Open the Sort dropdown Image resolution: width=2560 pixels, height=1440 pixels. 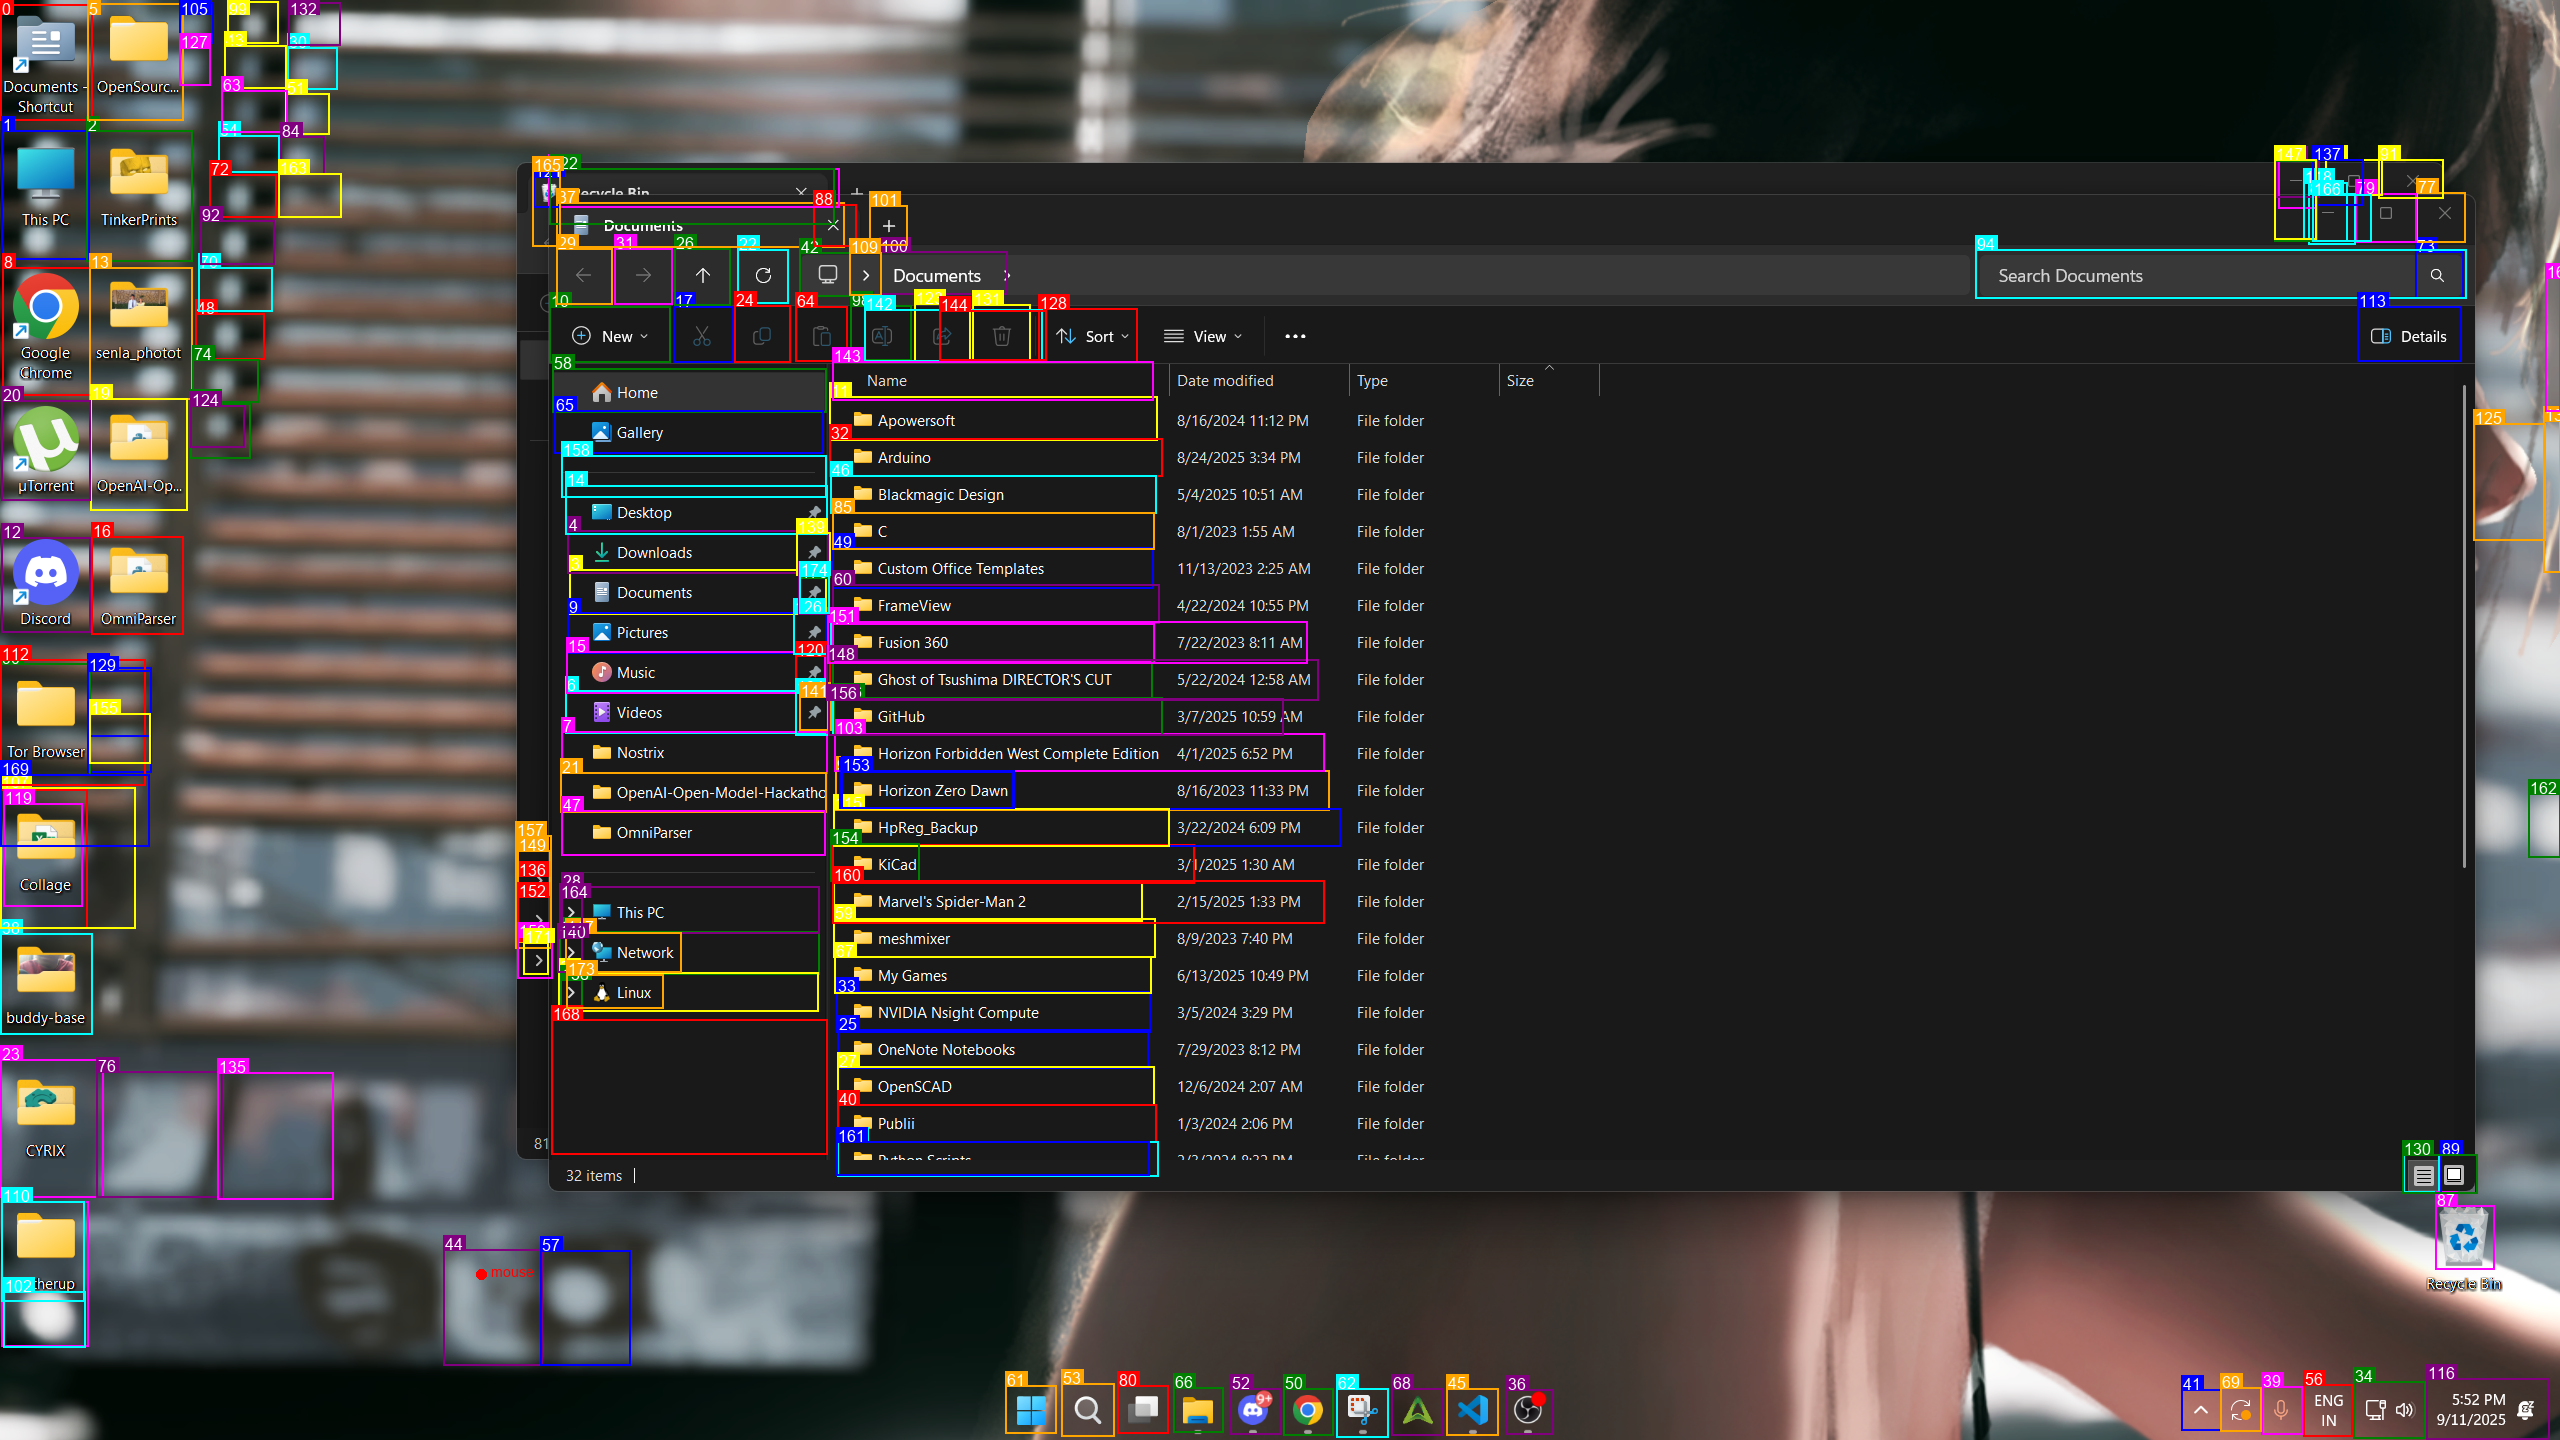1091,336
